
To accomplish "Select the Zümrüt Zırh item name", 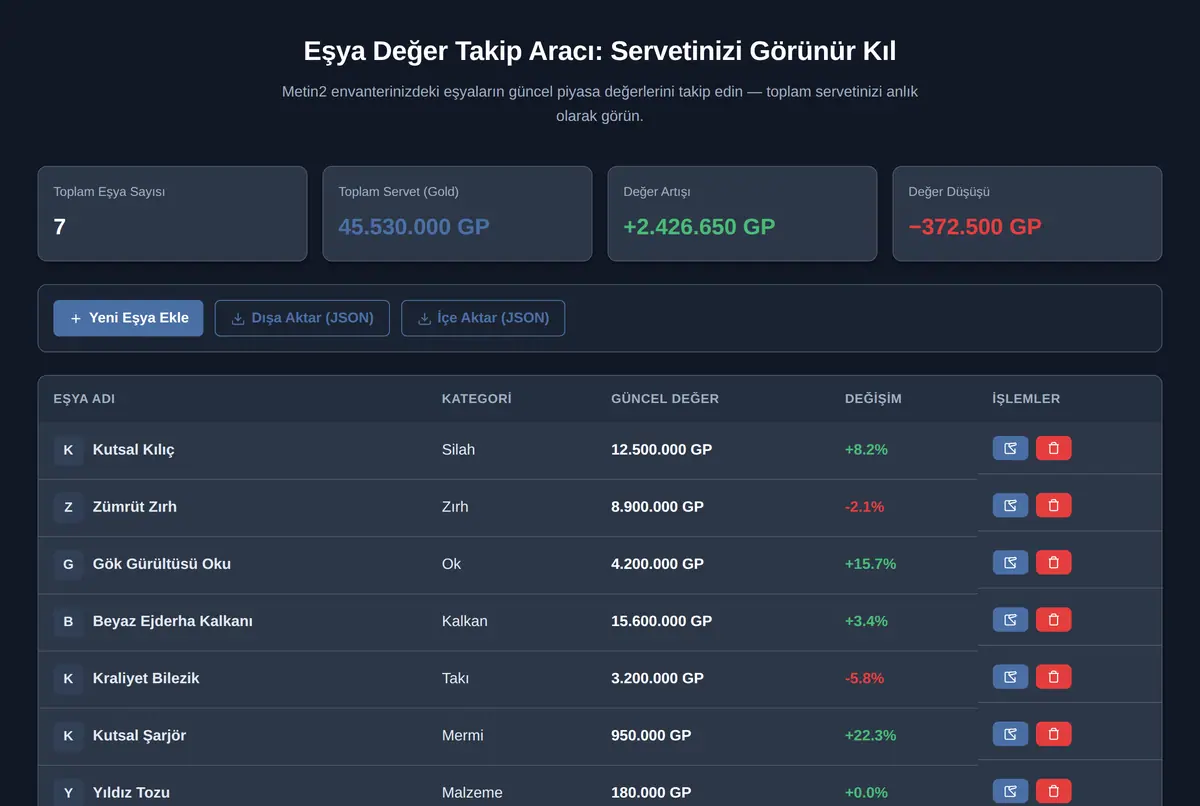I will (x=135, y=507).
